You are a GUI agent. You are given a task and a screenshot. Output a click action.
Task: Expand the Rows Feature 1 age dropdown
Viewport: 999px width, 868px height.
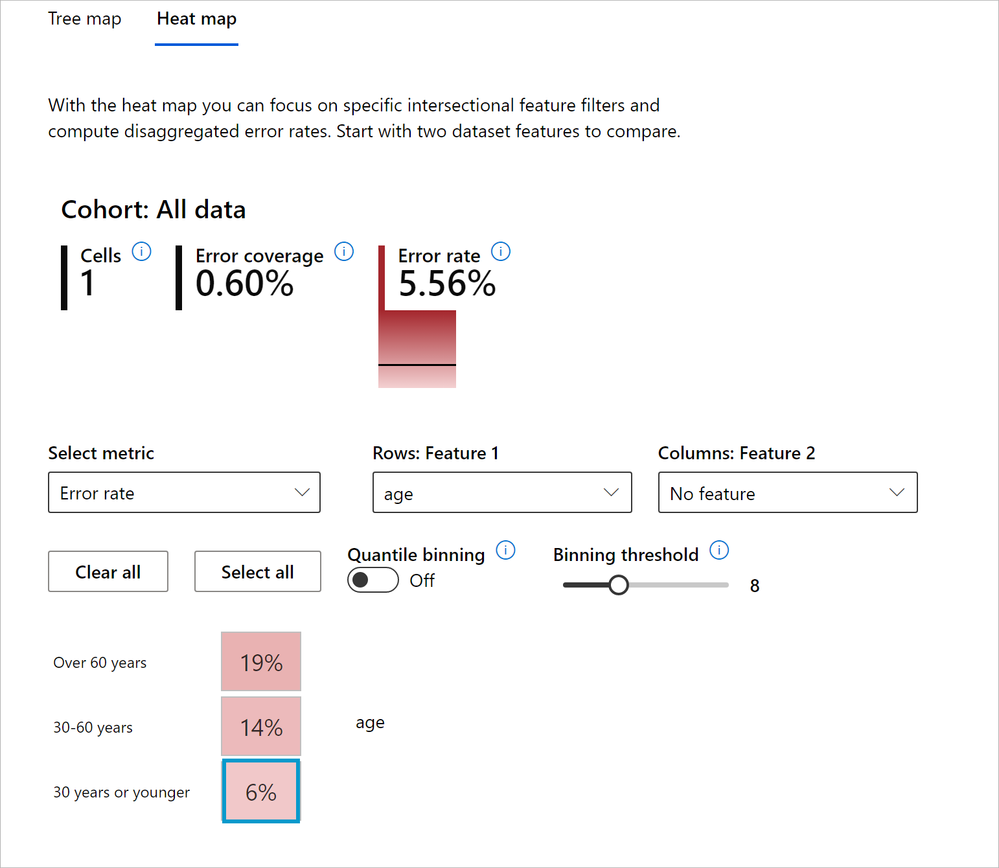pyautogui.click(x=502, y=493)
